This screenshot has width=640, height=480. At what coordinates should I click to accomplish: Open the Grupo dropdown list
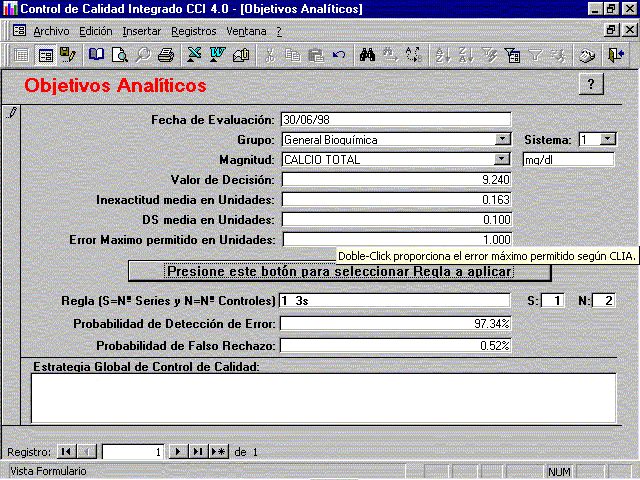coord(503,140)
